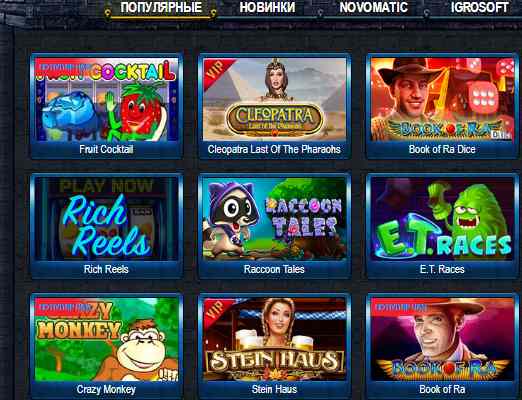Switch to the НОВИНКИ tab
Screen dimensions: 522x400
[267, 7]
